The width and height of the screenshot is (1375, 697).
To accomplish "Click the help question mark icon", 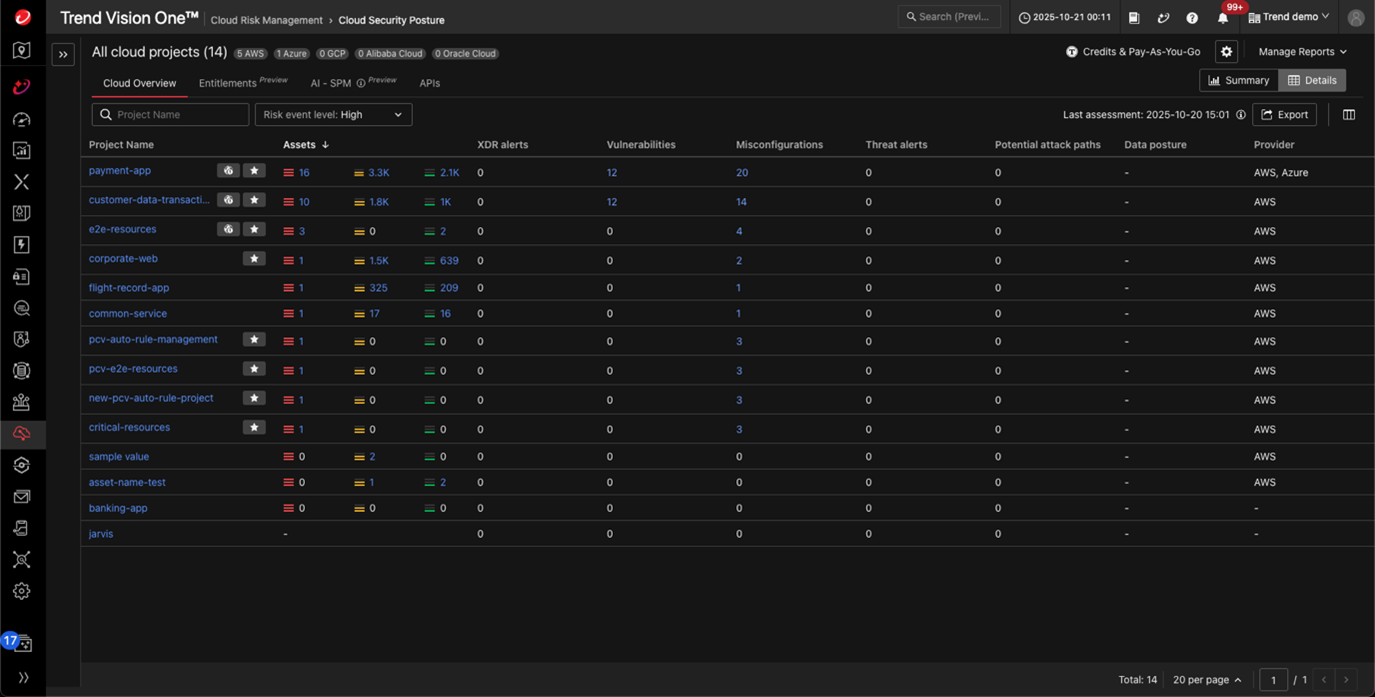I will point(1192,18).
